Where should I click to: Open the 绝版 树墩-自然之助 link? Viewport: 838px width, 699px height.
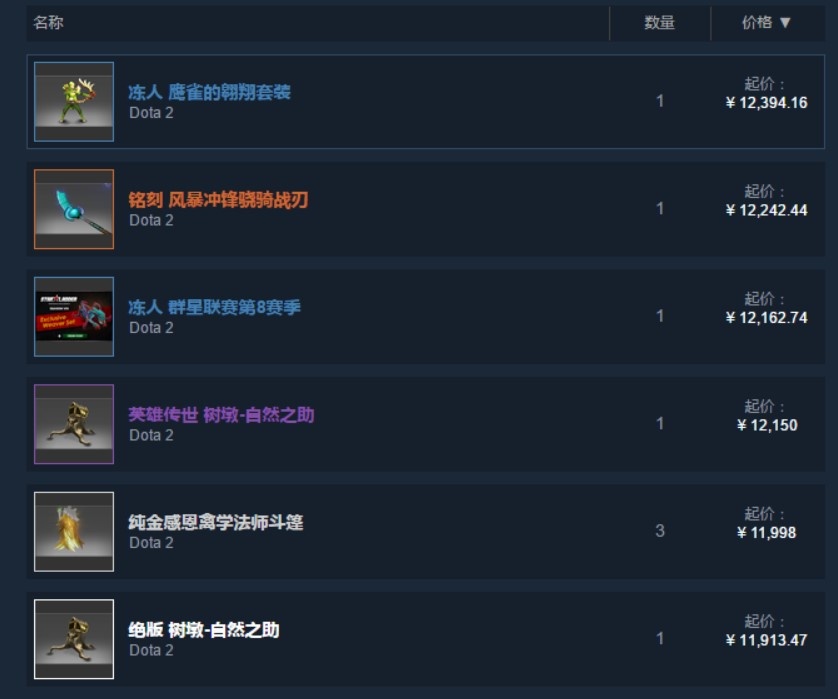click(x=204, y=630)
